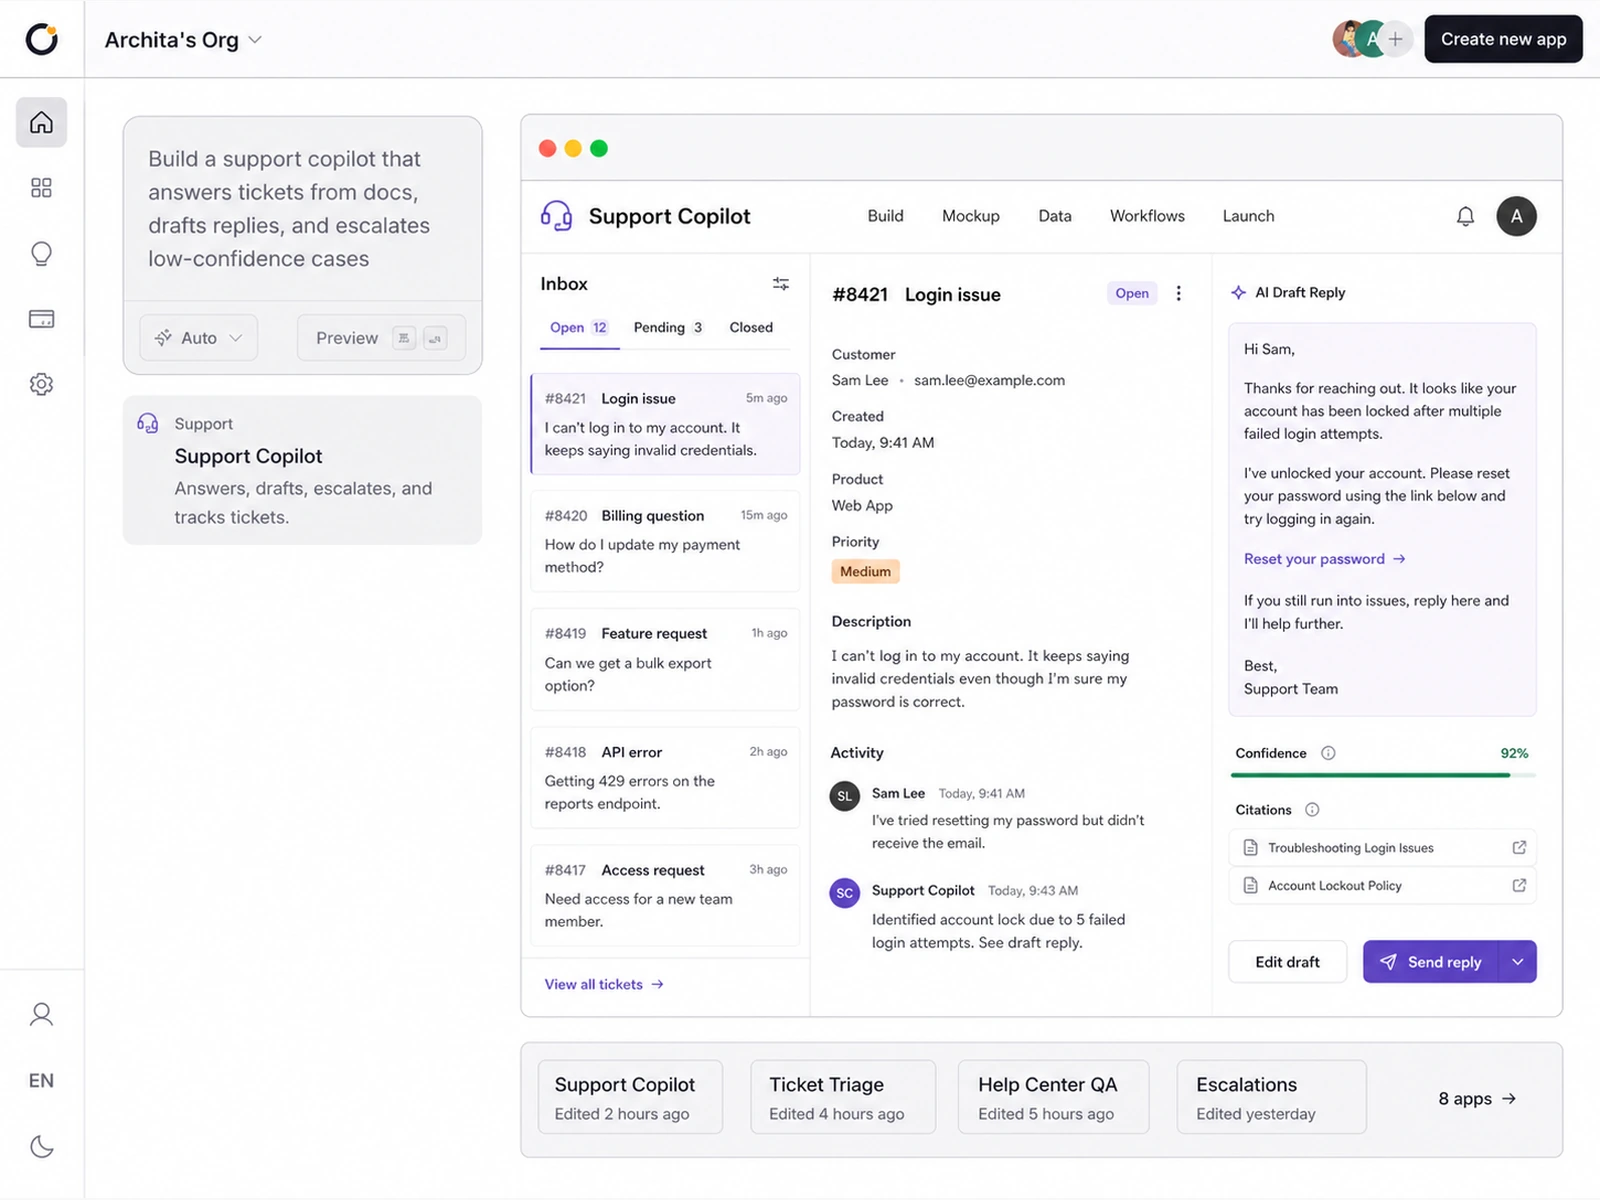Open ticket #8419 Feature request
The height and width of the screenshot is (1200, 1600).
pyautogui.click(x=665, y=659)
